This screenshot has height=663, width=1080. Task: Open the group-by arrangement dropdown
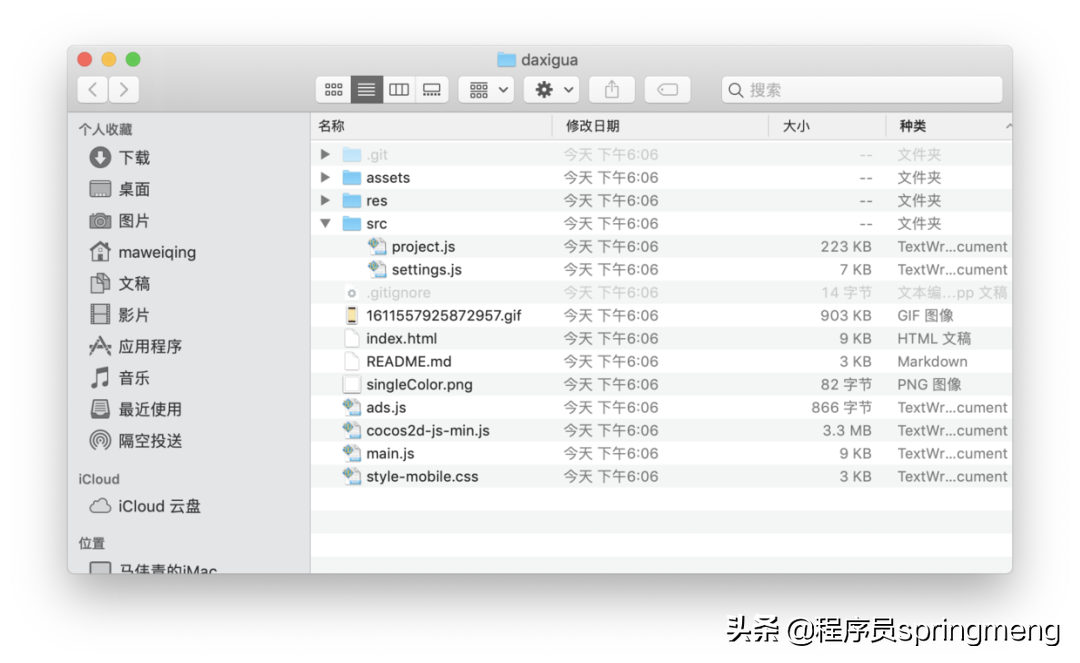coord(487,90)
